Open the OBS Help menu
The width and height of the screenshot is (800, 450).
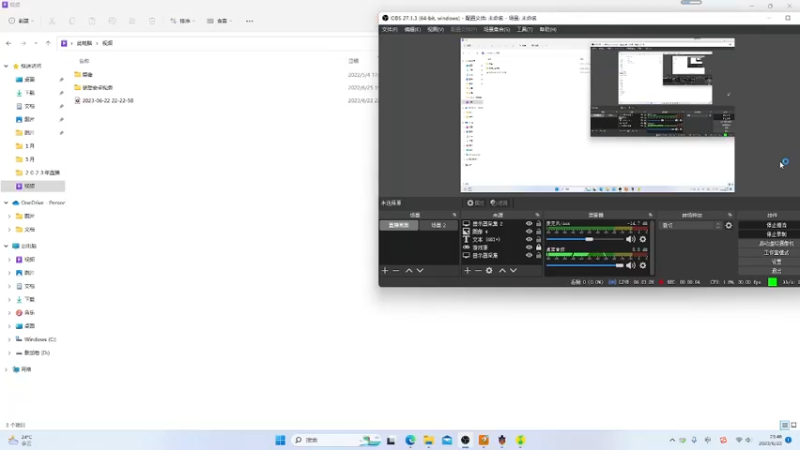point(547,30)
